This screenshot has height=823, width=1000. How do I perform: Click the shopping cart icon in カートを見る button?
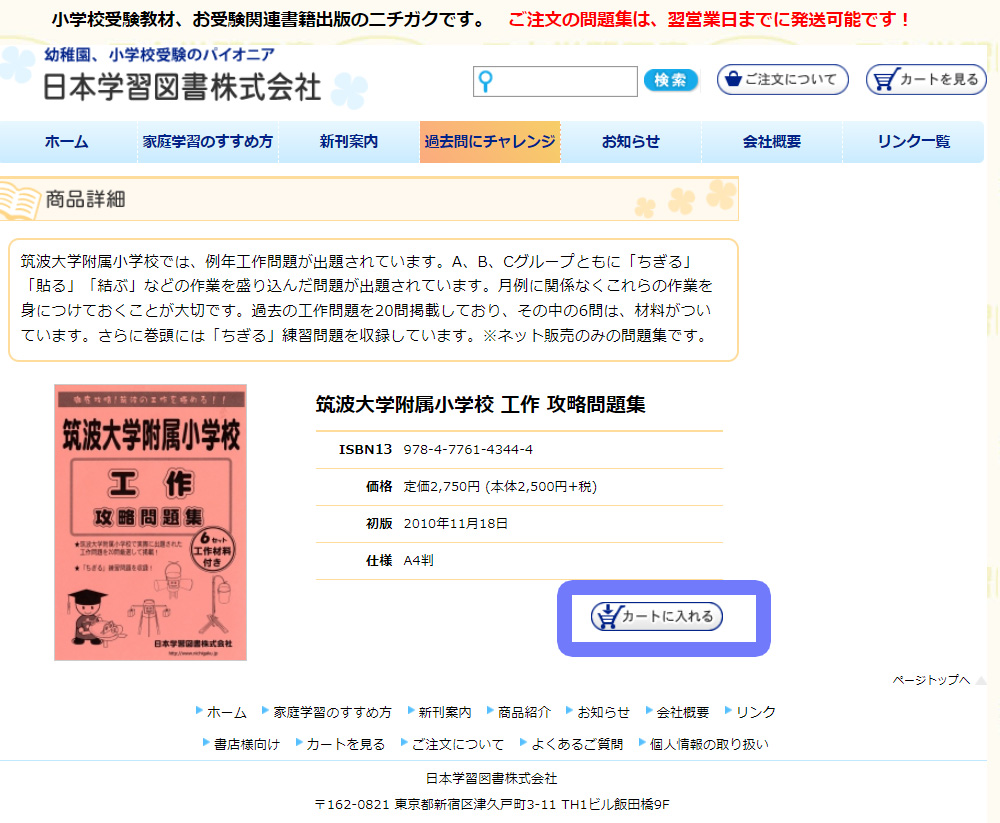[x=885, y=80]
